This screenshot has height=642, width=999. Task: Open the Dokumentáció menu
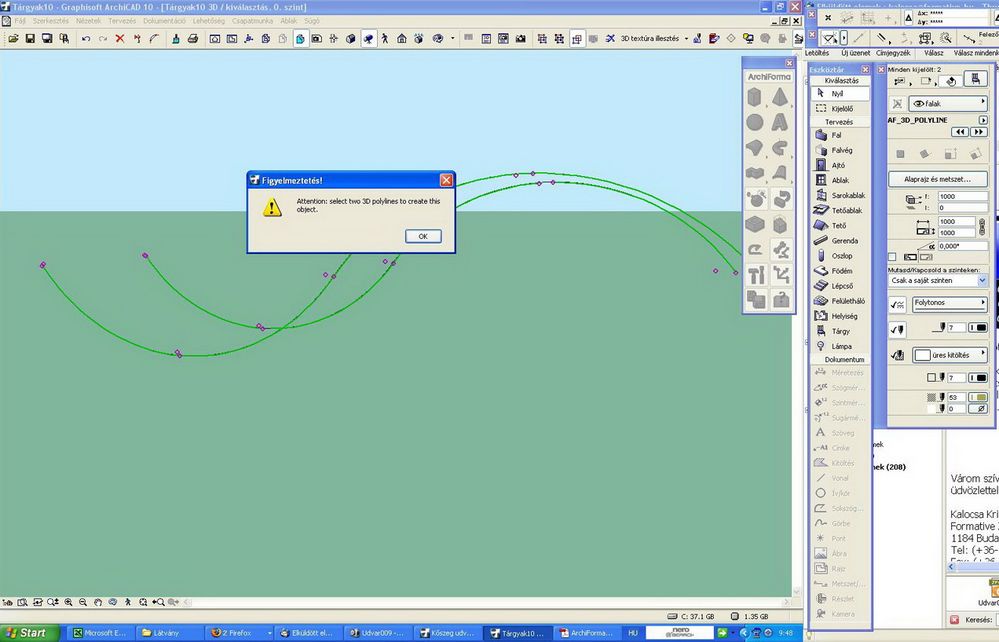[x=164, y=21]
